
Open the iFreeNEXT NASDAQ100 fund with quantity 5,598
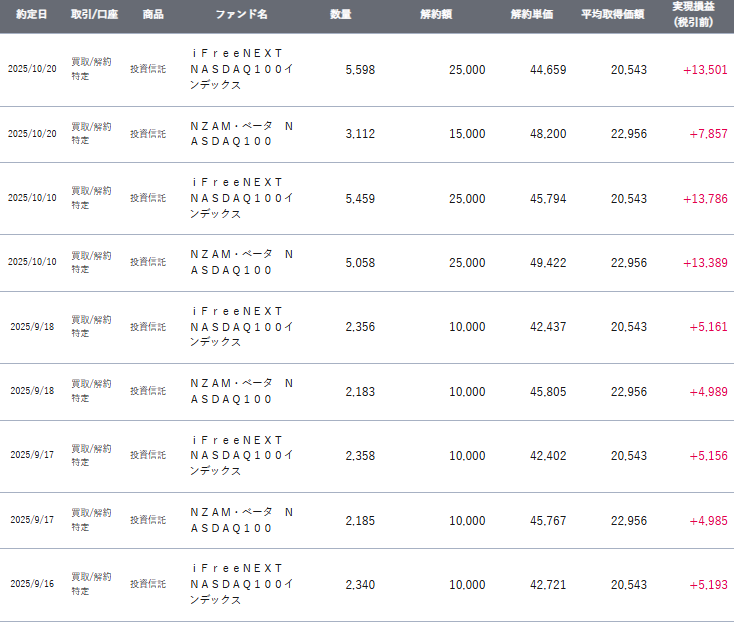click(x=241, y=69)
